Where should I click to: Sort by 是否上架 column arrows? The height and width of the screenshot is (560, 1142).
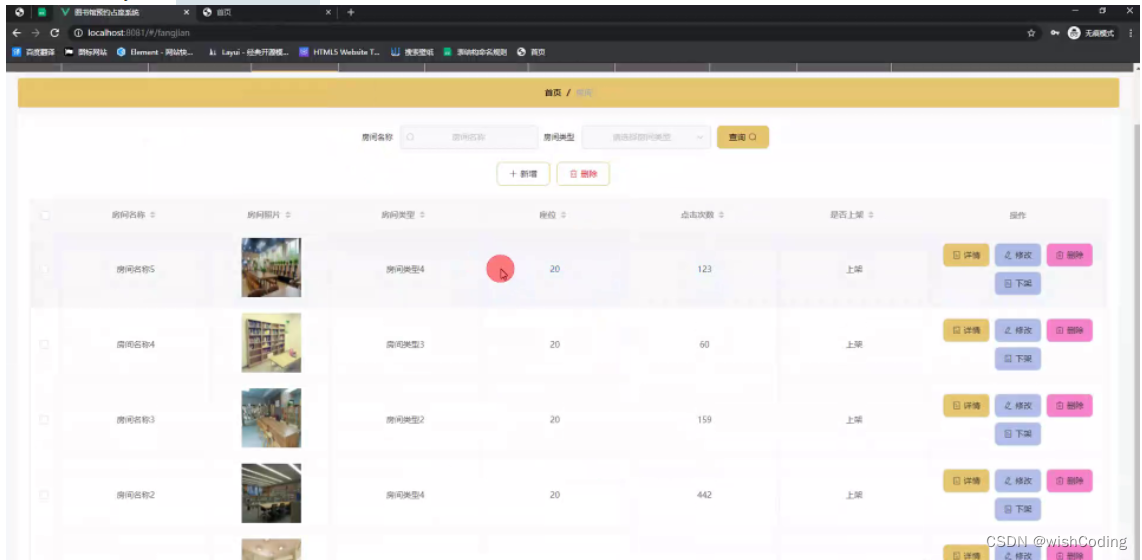click(870, 215)
